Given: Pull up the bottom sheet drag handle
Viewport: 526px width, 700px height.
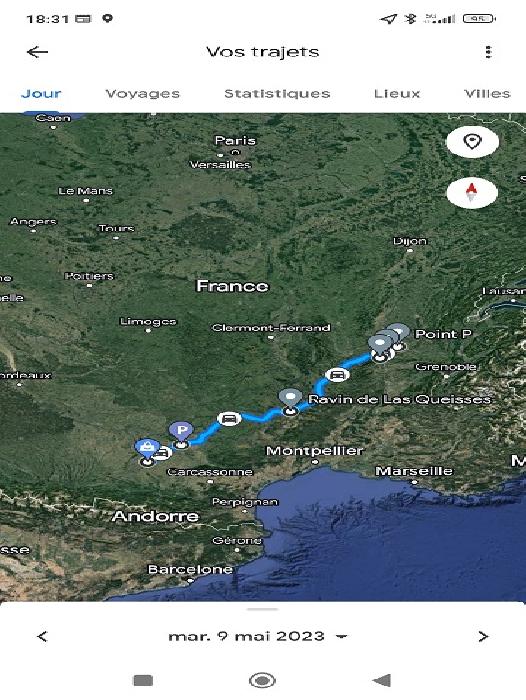Looking at the screenshot, I should click(x=262, y=609).
